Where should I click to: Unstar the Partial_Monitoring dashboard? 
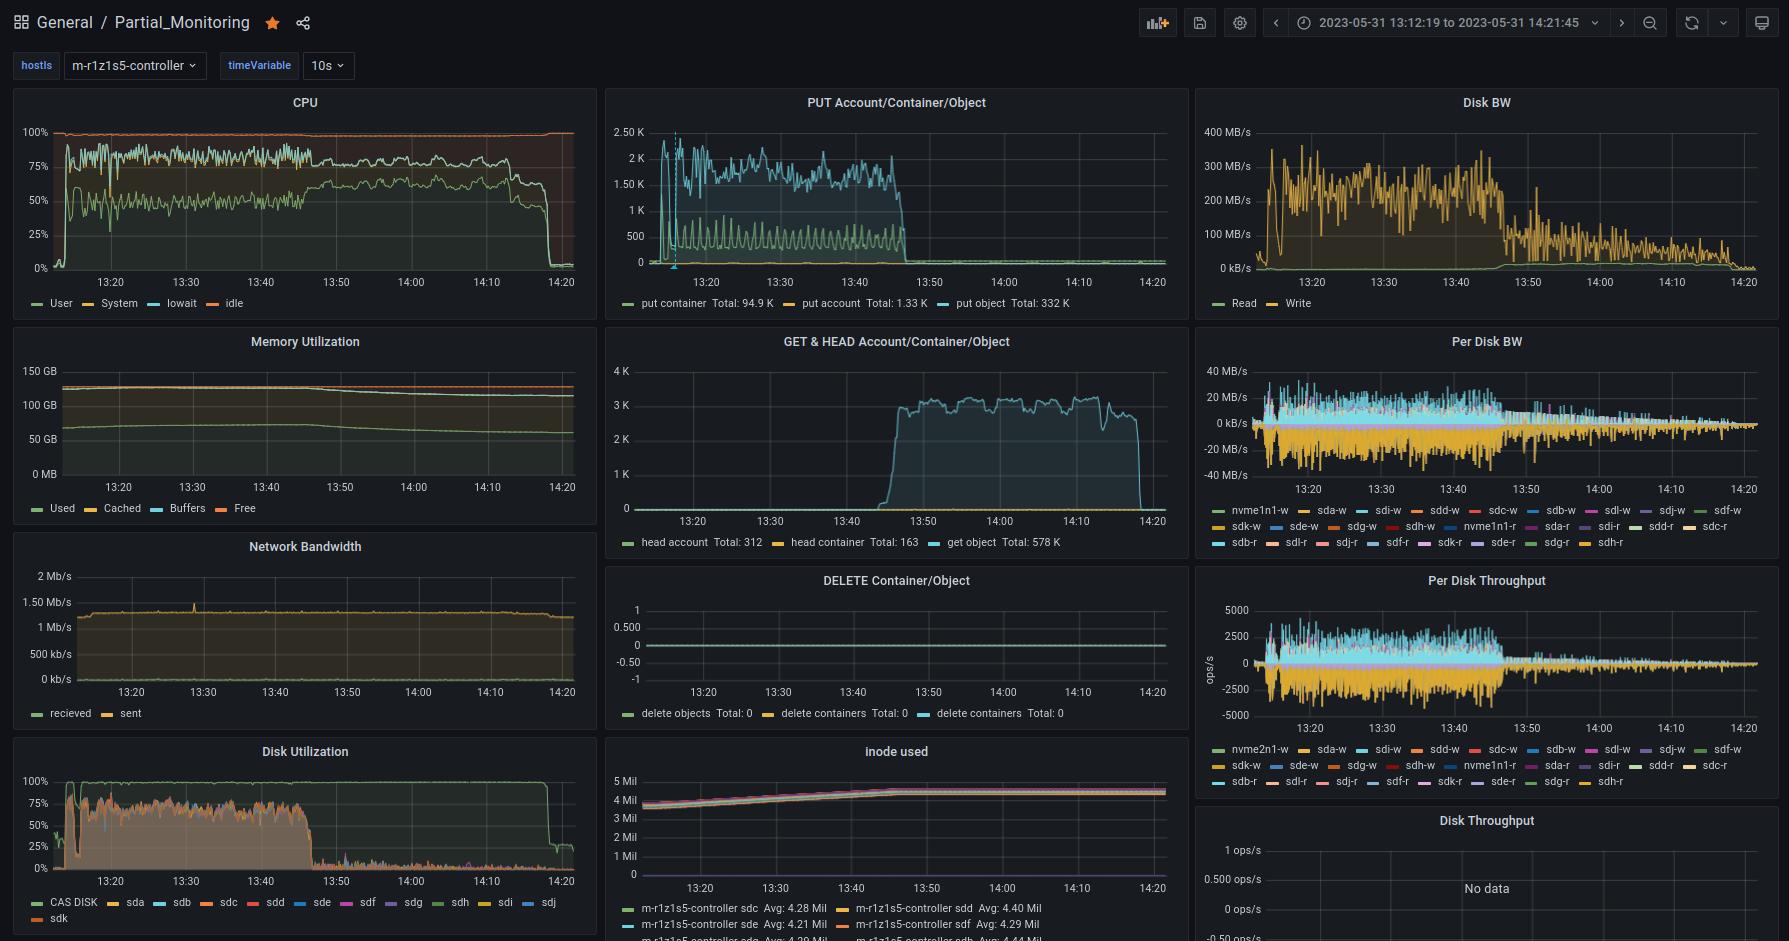[272, 23]
